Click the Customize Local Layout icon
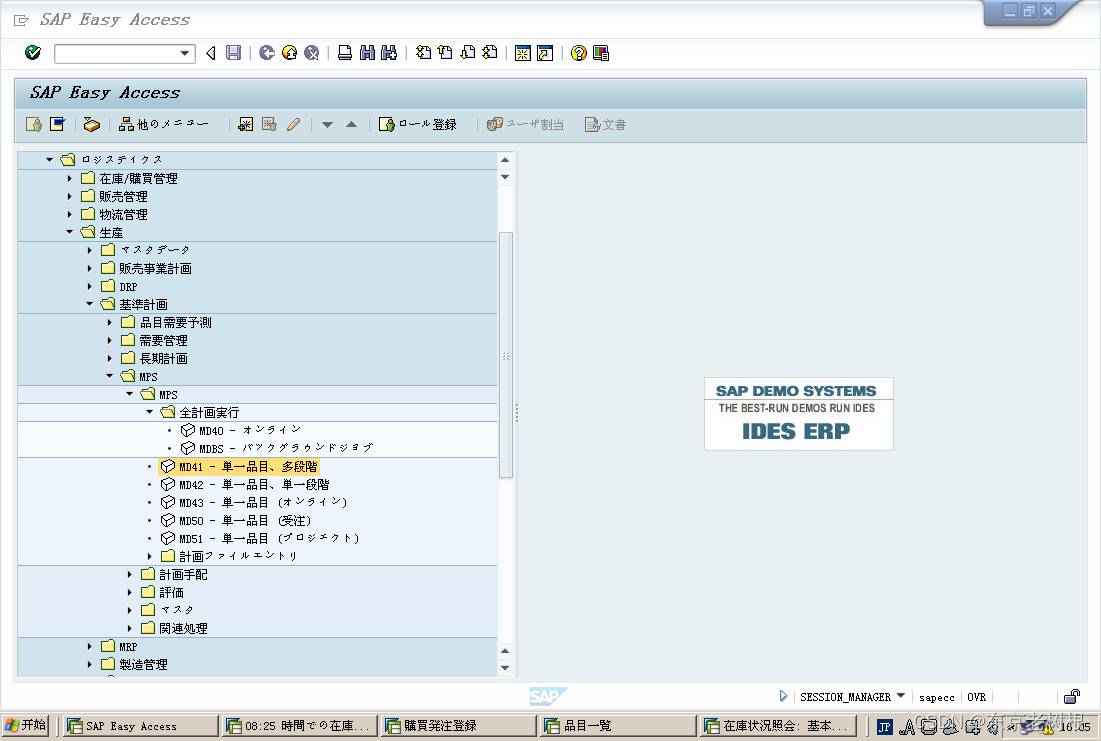The image size is (1101, 741). click(x=601, y=53)
